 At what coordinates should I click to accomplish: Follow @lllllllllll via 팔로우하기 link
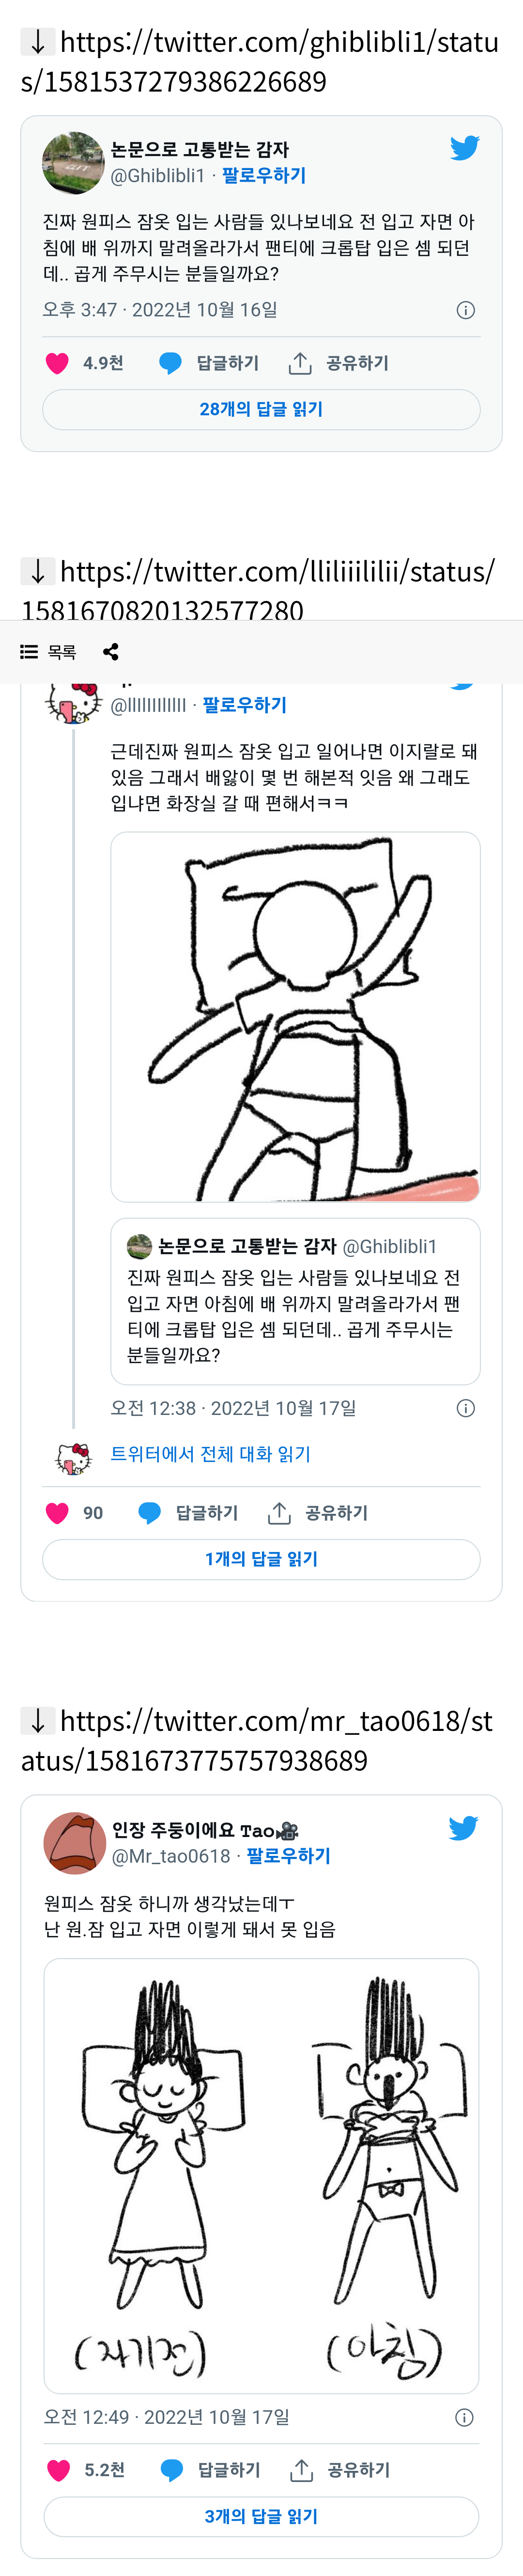coord(244,705)
